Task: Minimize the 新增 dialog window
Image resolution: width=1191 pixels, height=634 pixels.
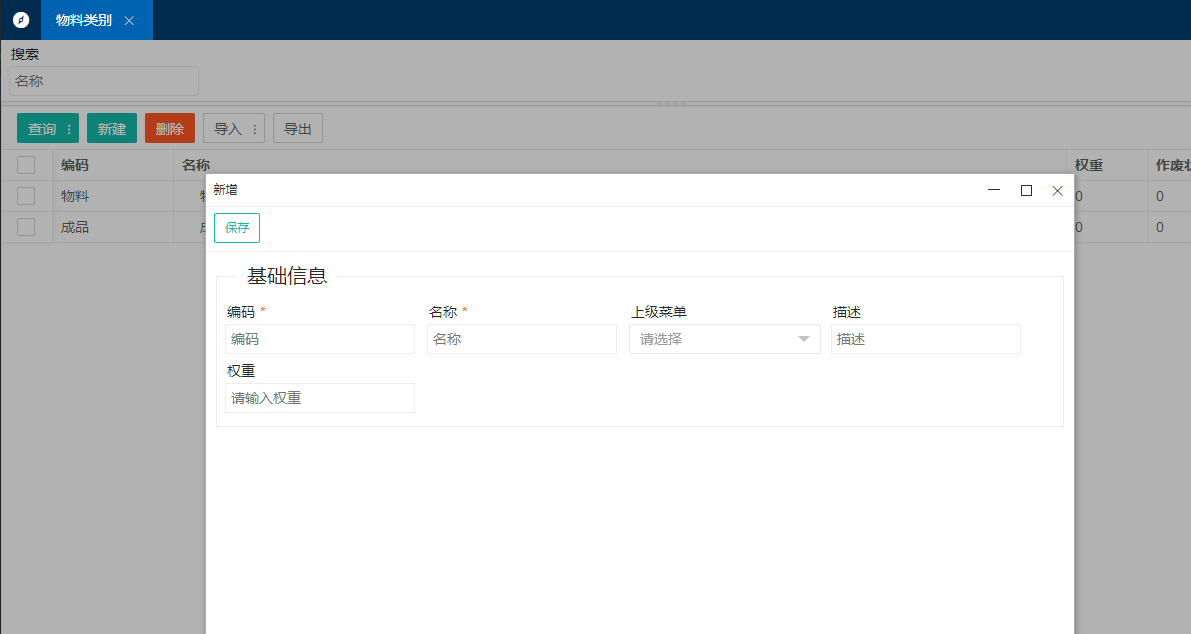Action: coord(994,190)
